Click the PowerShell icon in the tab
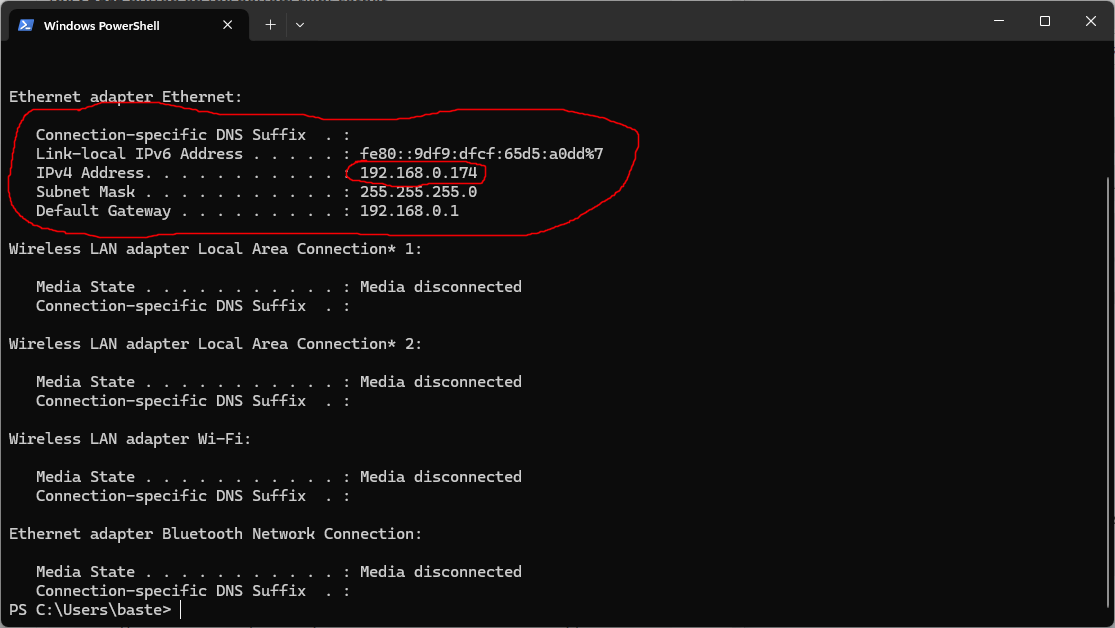The image size is (1115, 628). tap(26, 25)
